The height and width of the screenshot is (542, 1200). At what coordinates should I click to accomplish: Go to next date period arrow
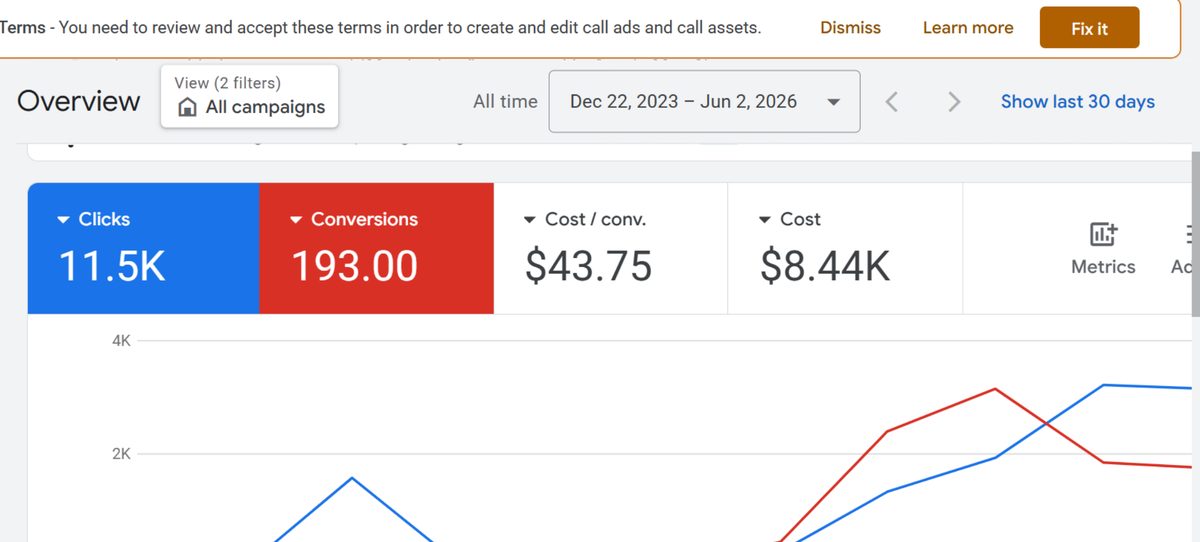coord(954,102)
